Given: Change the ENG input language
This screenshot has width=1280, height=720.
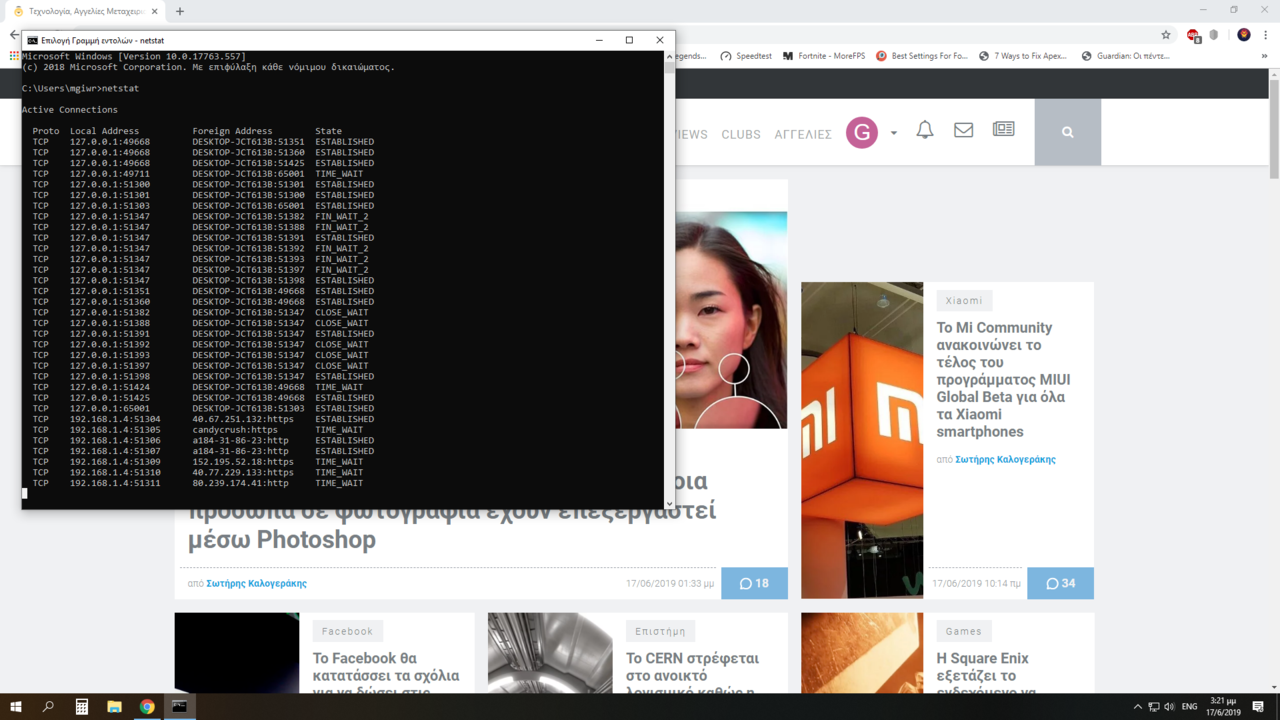Looking at the screenshot, I should click(1190, 707).
